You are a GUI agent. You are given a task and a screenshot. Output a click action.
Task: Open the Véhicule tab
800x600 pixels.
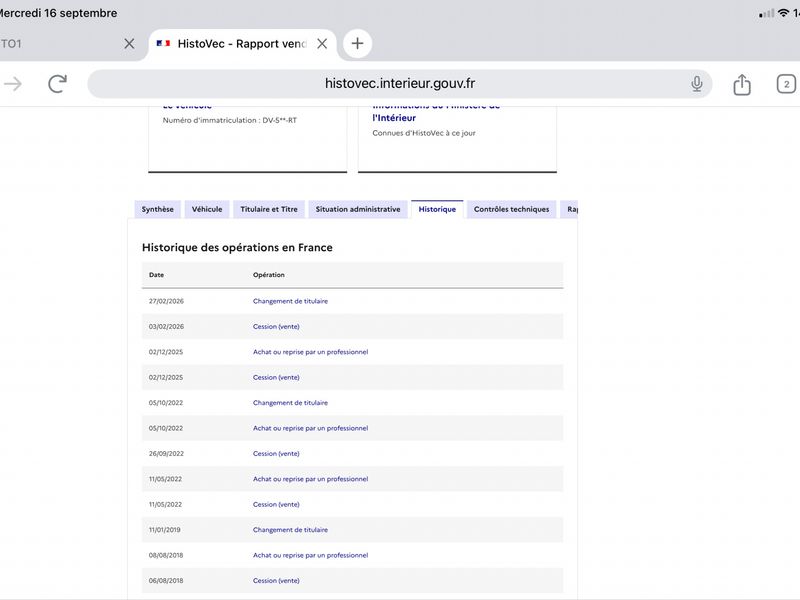207,209
